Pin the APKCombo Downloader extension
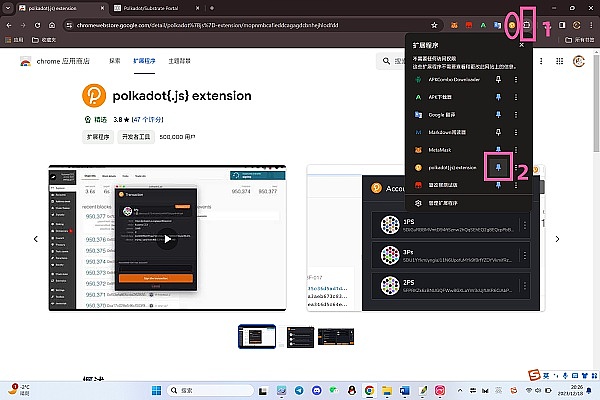600x400 pixels. (498, 80)
